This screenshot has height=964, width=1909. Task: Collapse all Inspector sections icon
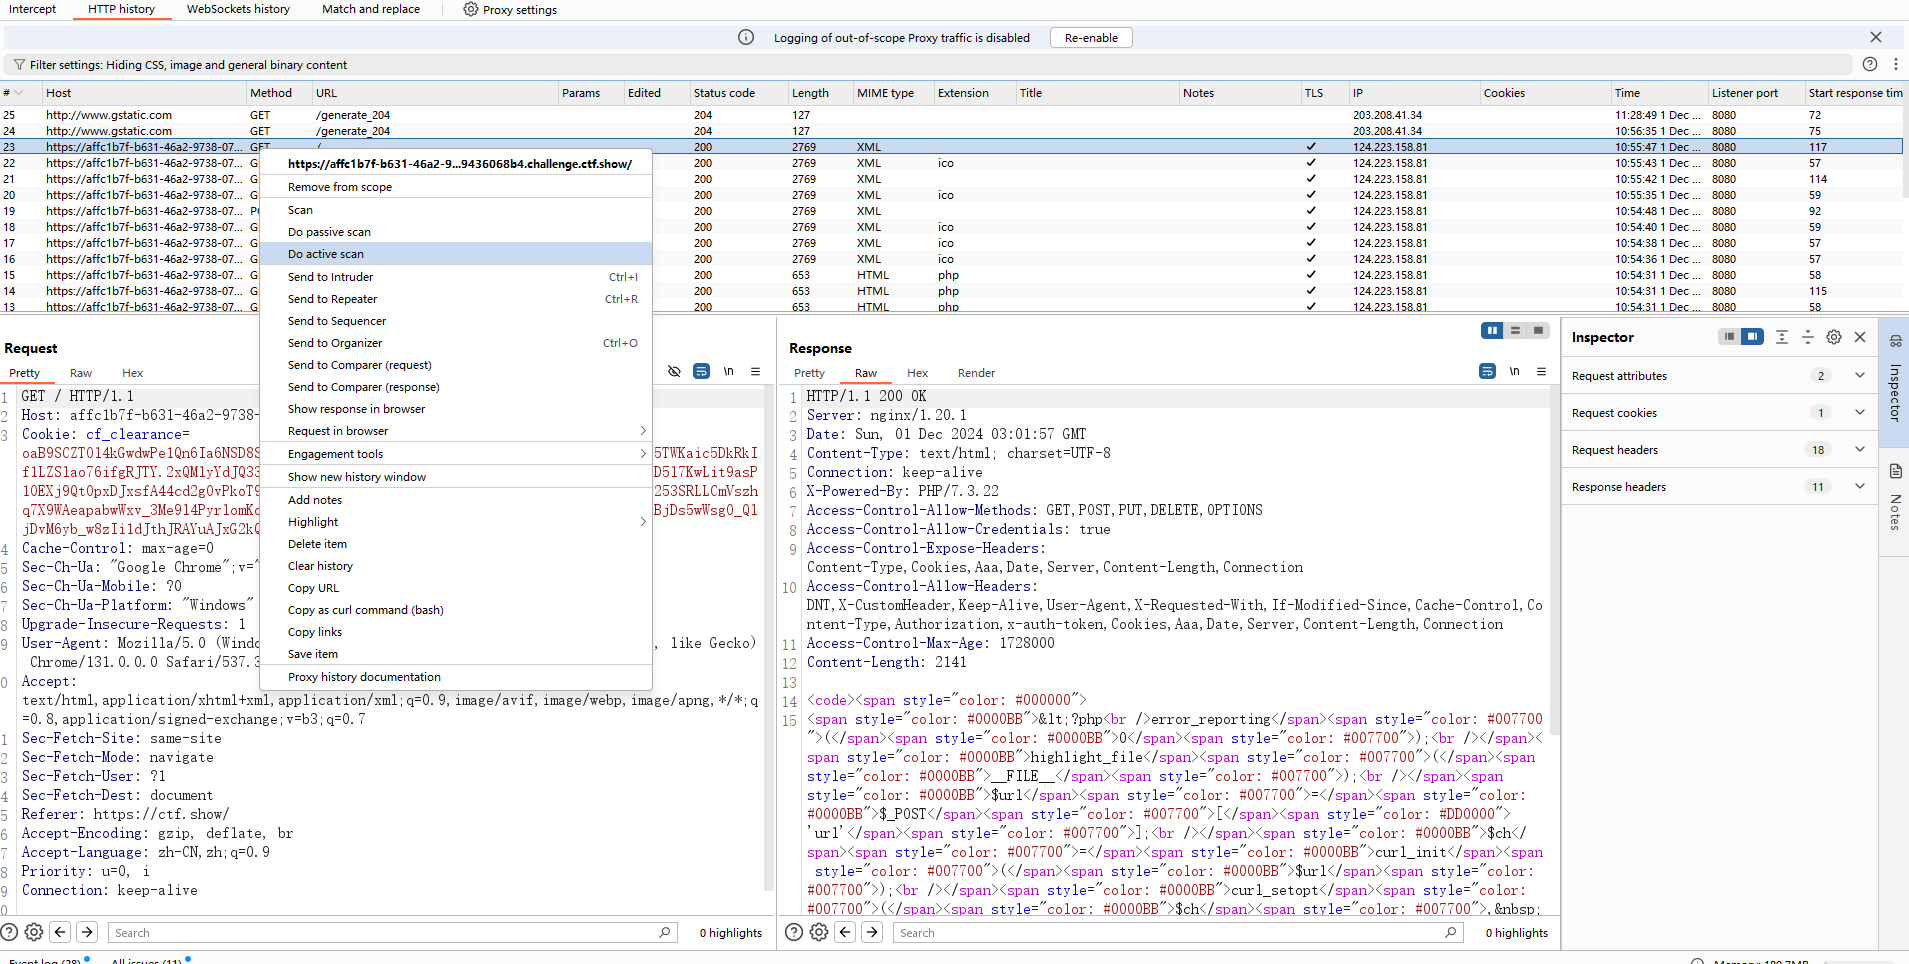point(1808,337)
